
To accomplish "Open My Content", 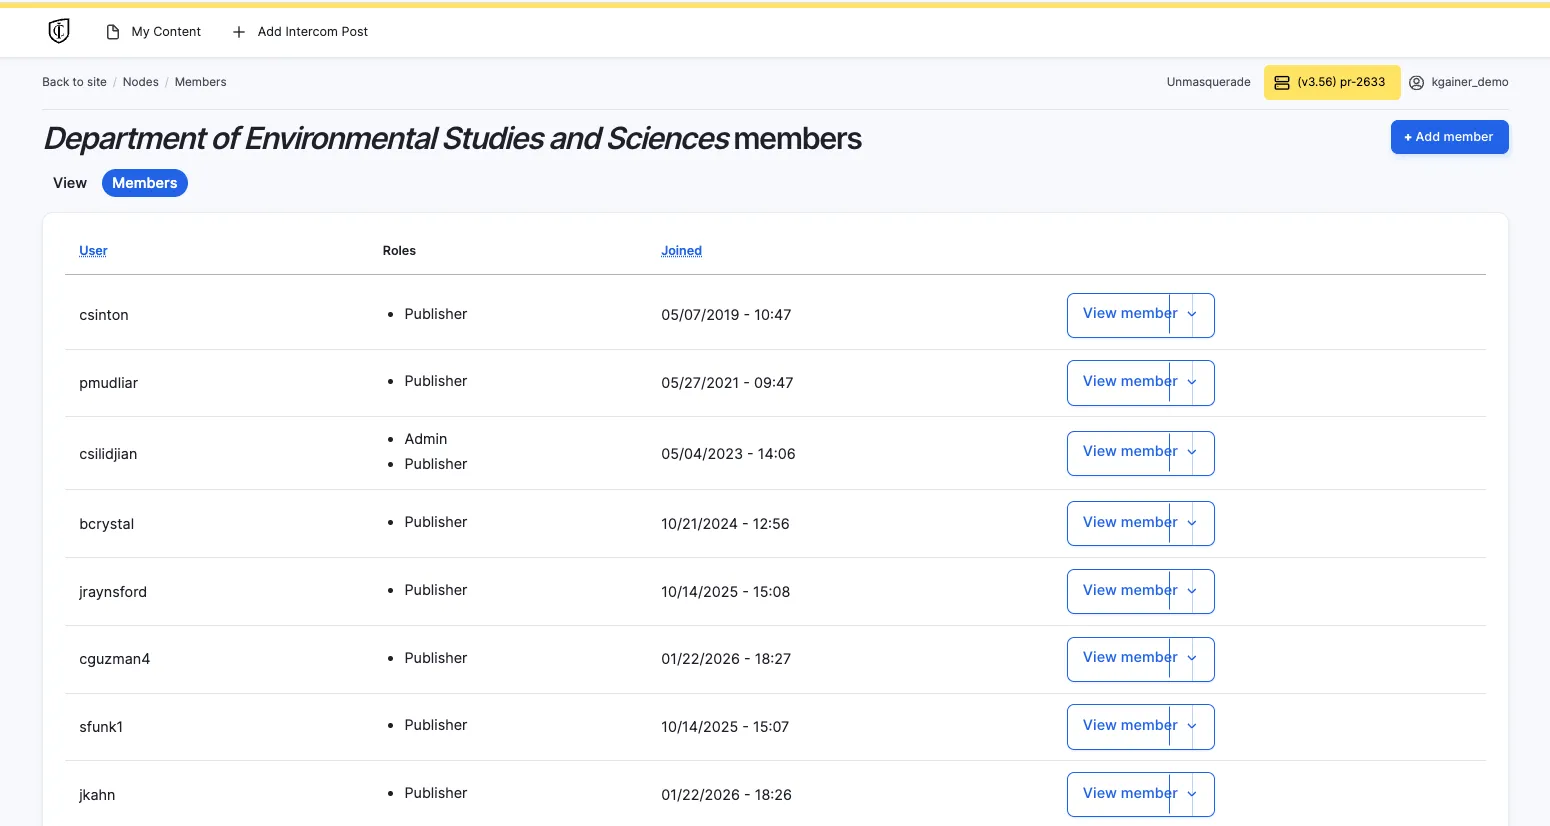I will pos(153,32).
